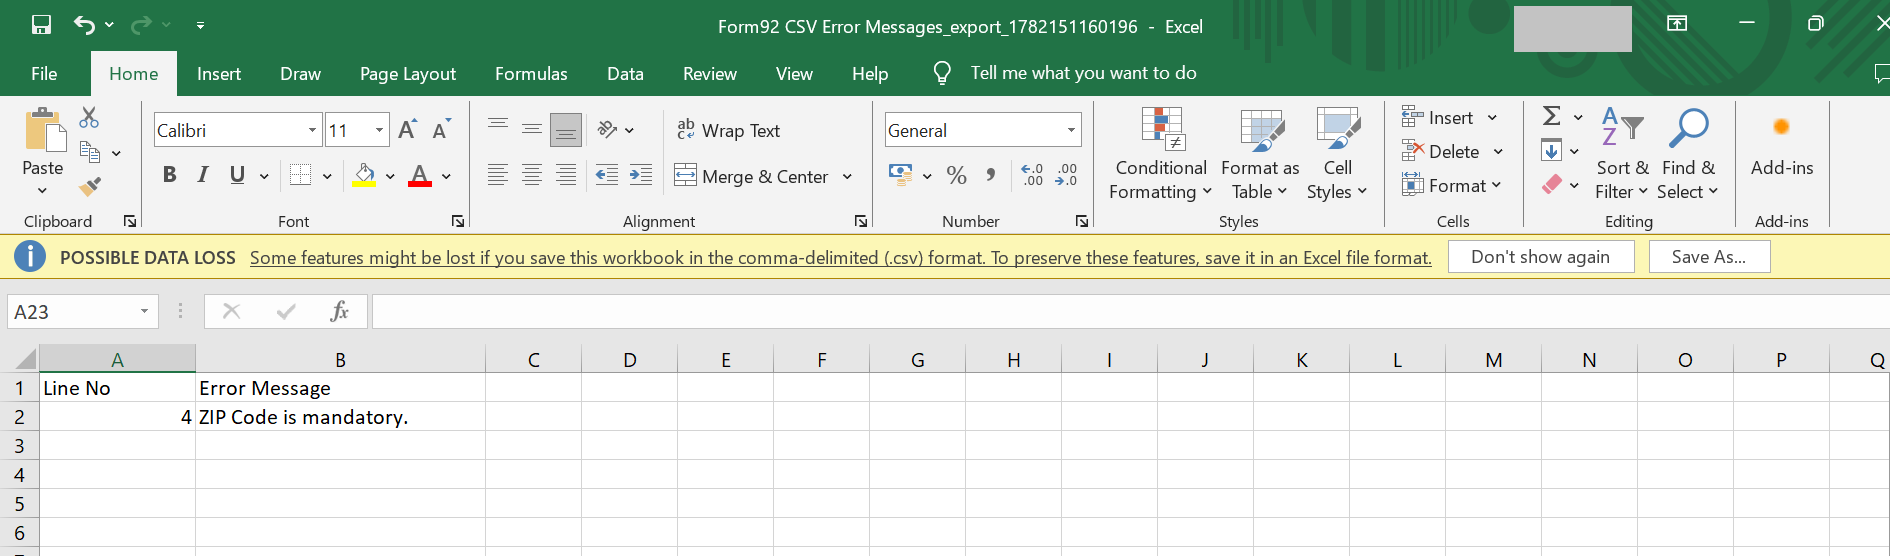This screenshot has width=1890, height=556.
Task: Click the Center alignment icon
Action: point(532,176)
